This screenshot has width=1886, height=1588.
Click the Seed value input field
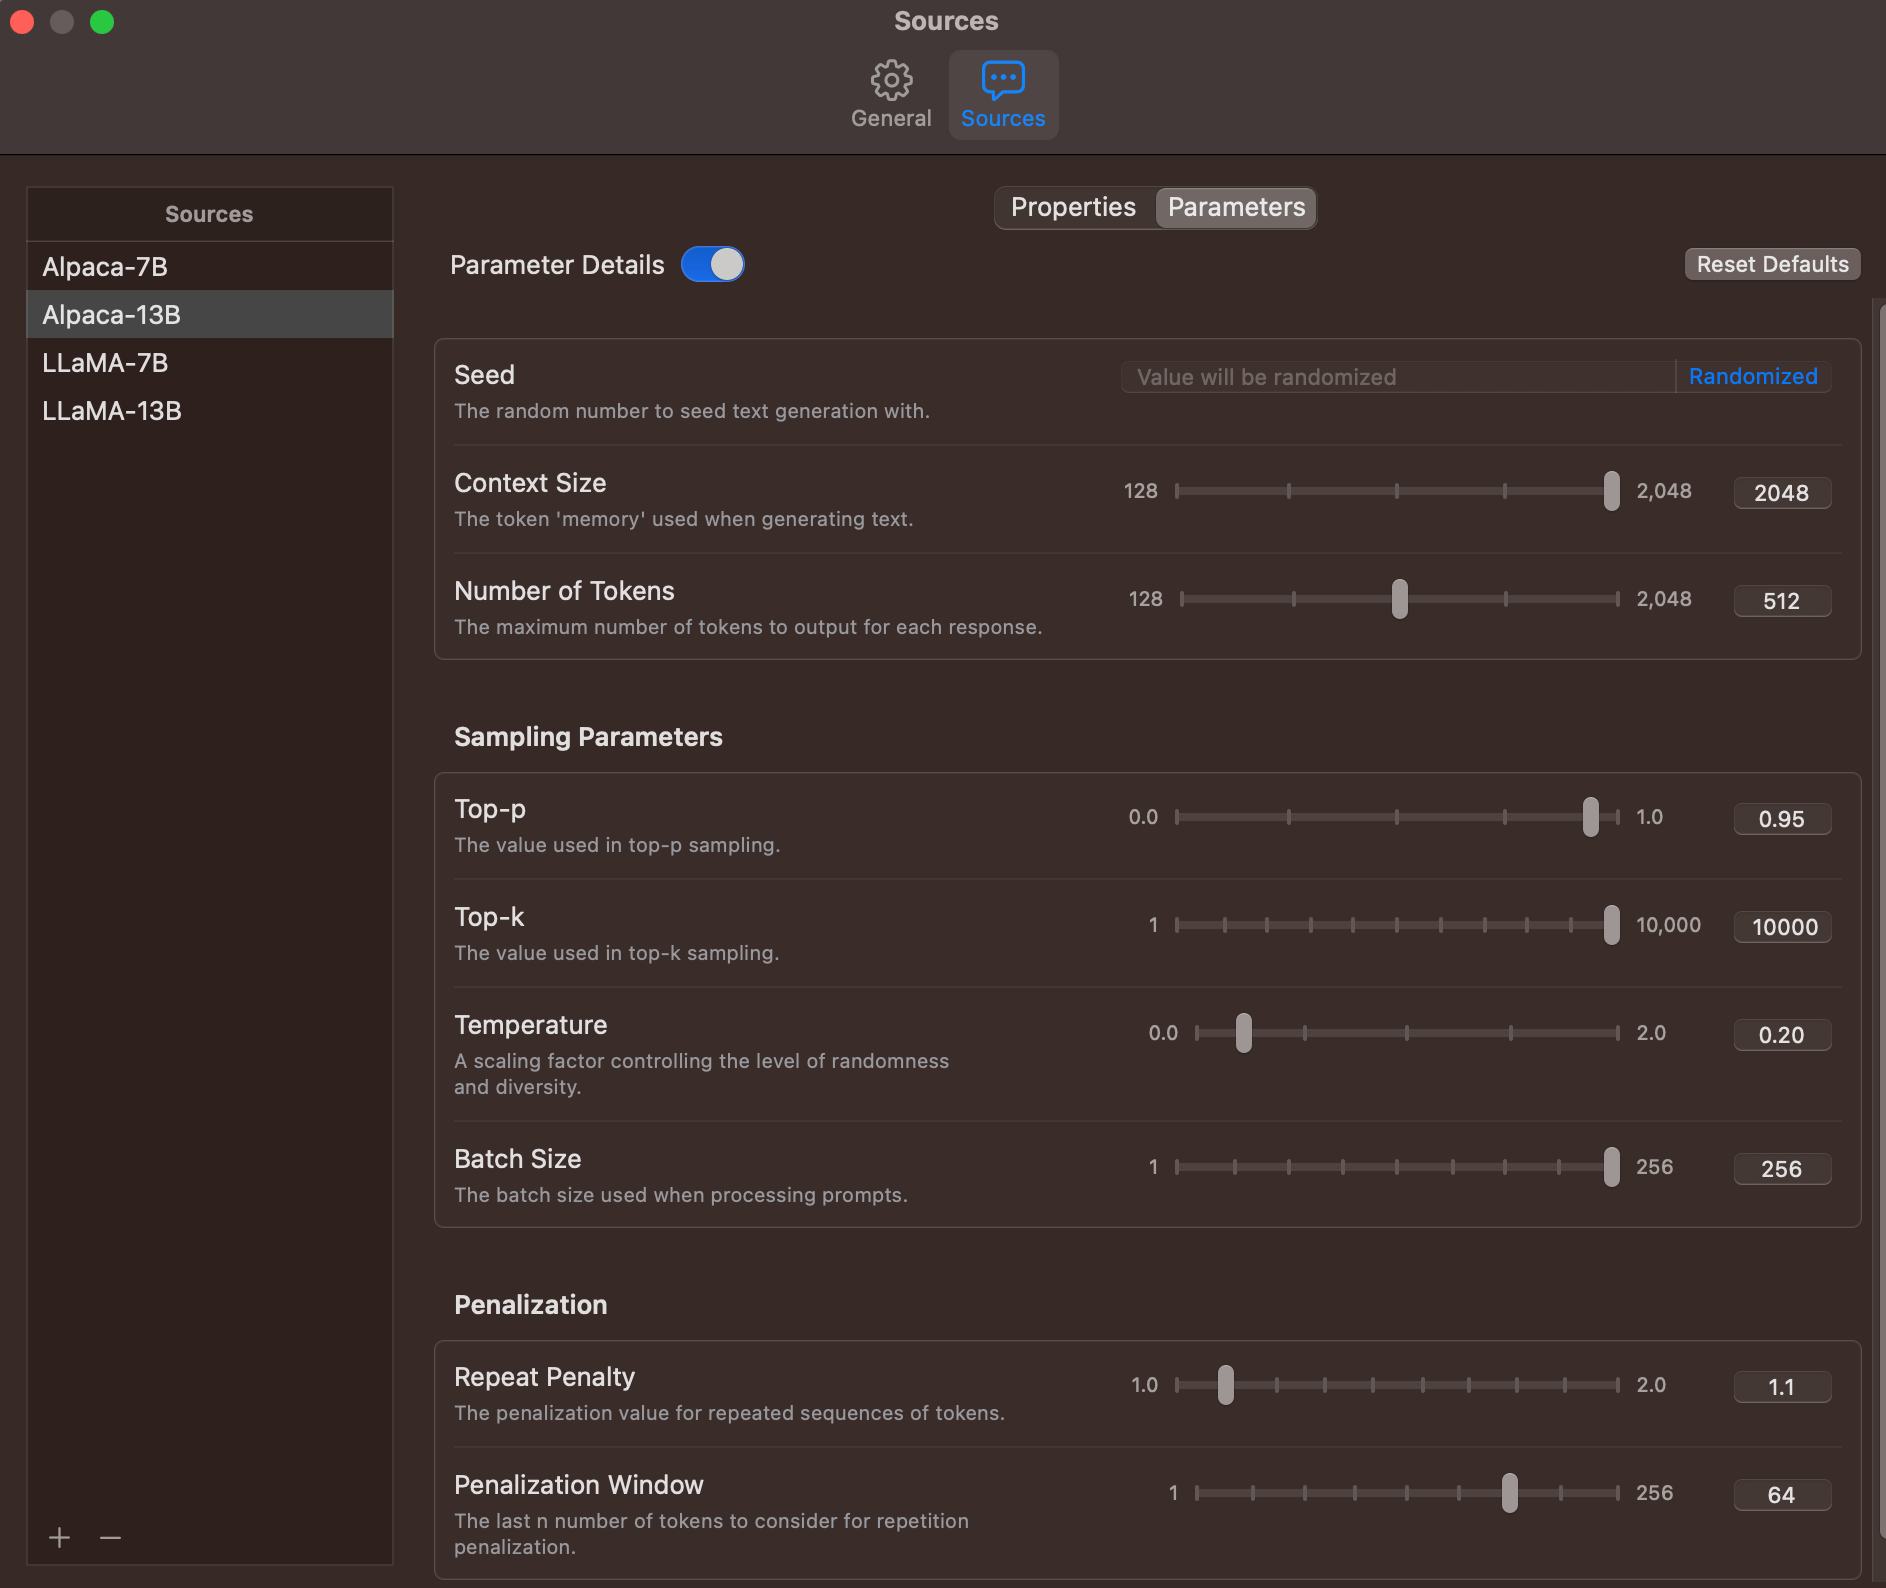[x=1398, y=377]
